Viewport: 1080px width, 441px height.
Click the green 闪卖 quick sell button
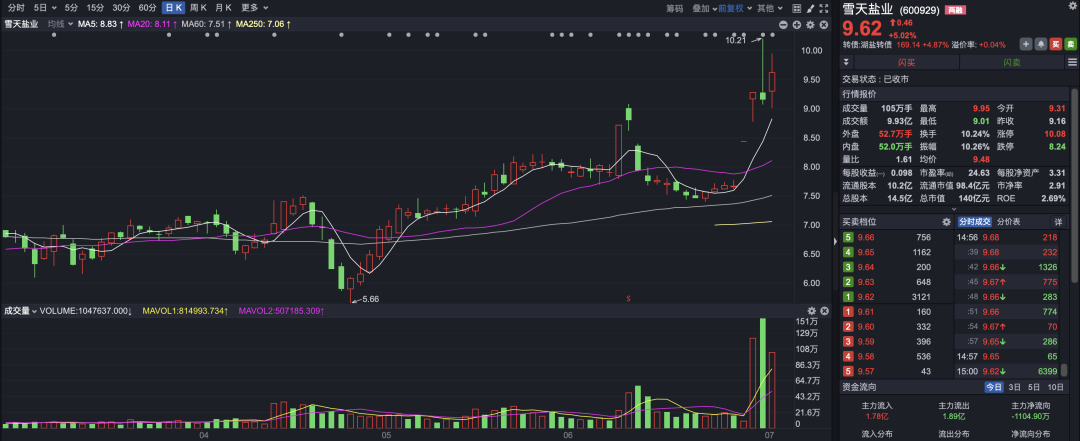1010,62
